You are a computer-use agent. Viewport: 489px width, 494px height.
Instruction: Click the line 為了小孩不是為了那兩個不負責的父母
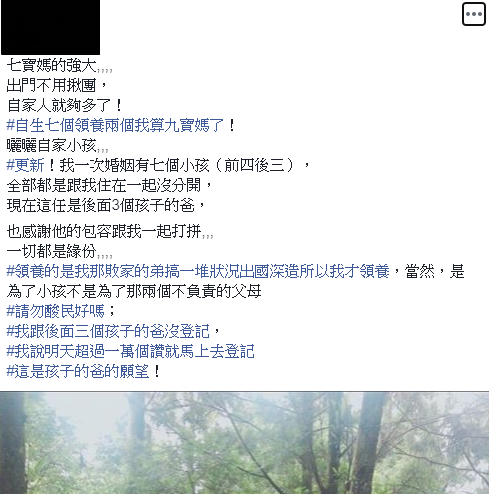[134, 292]
